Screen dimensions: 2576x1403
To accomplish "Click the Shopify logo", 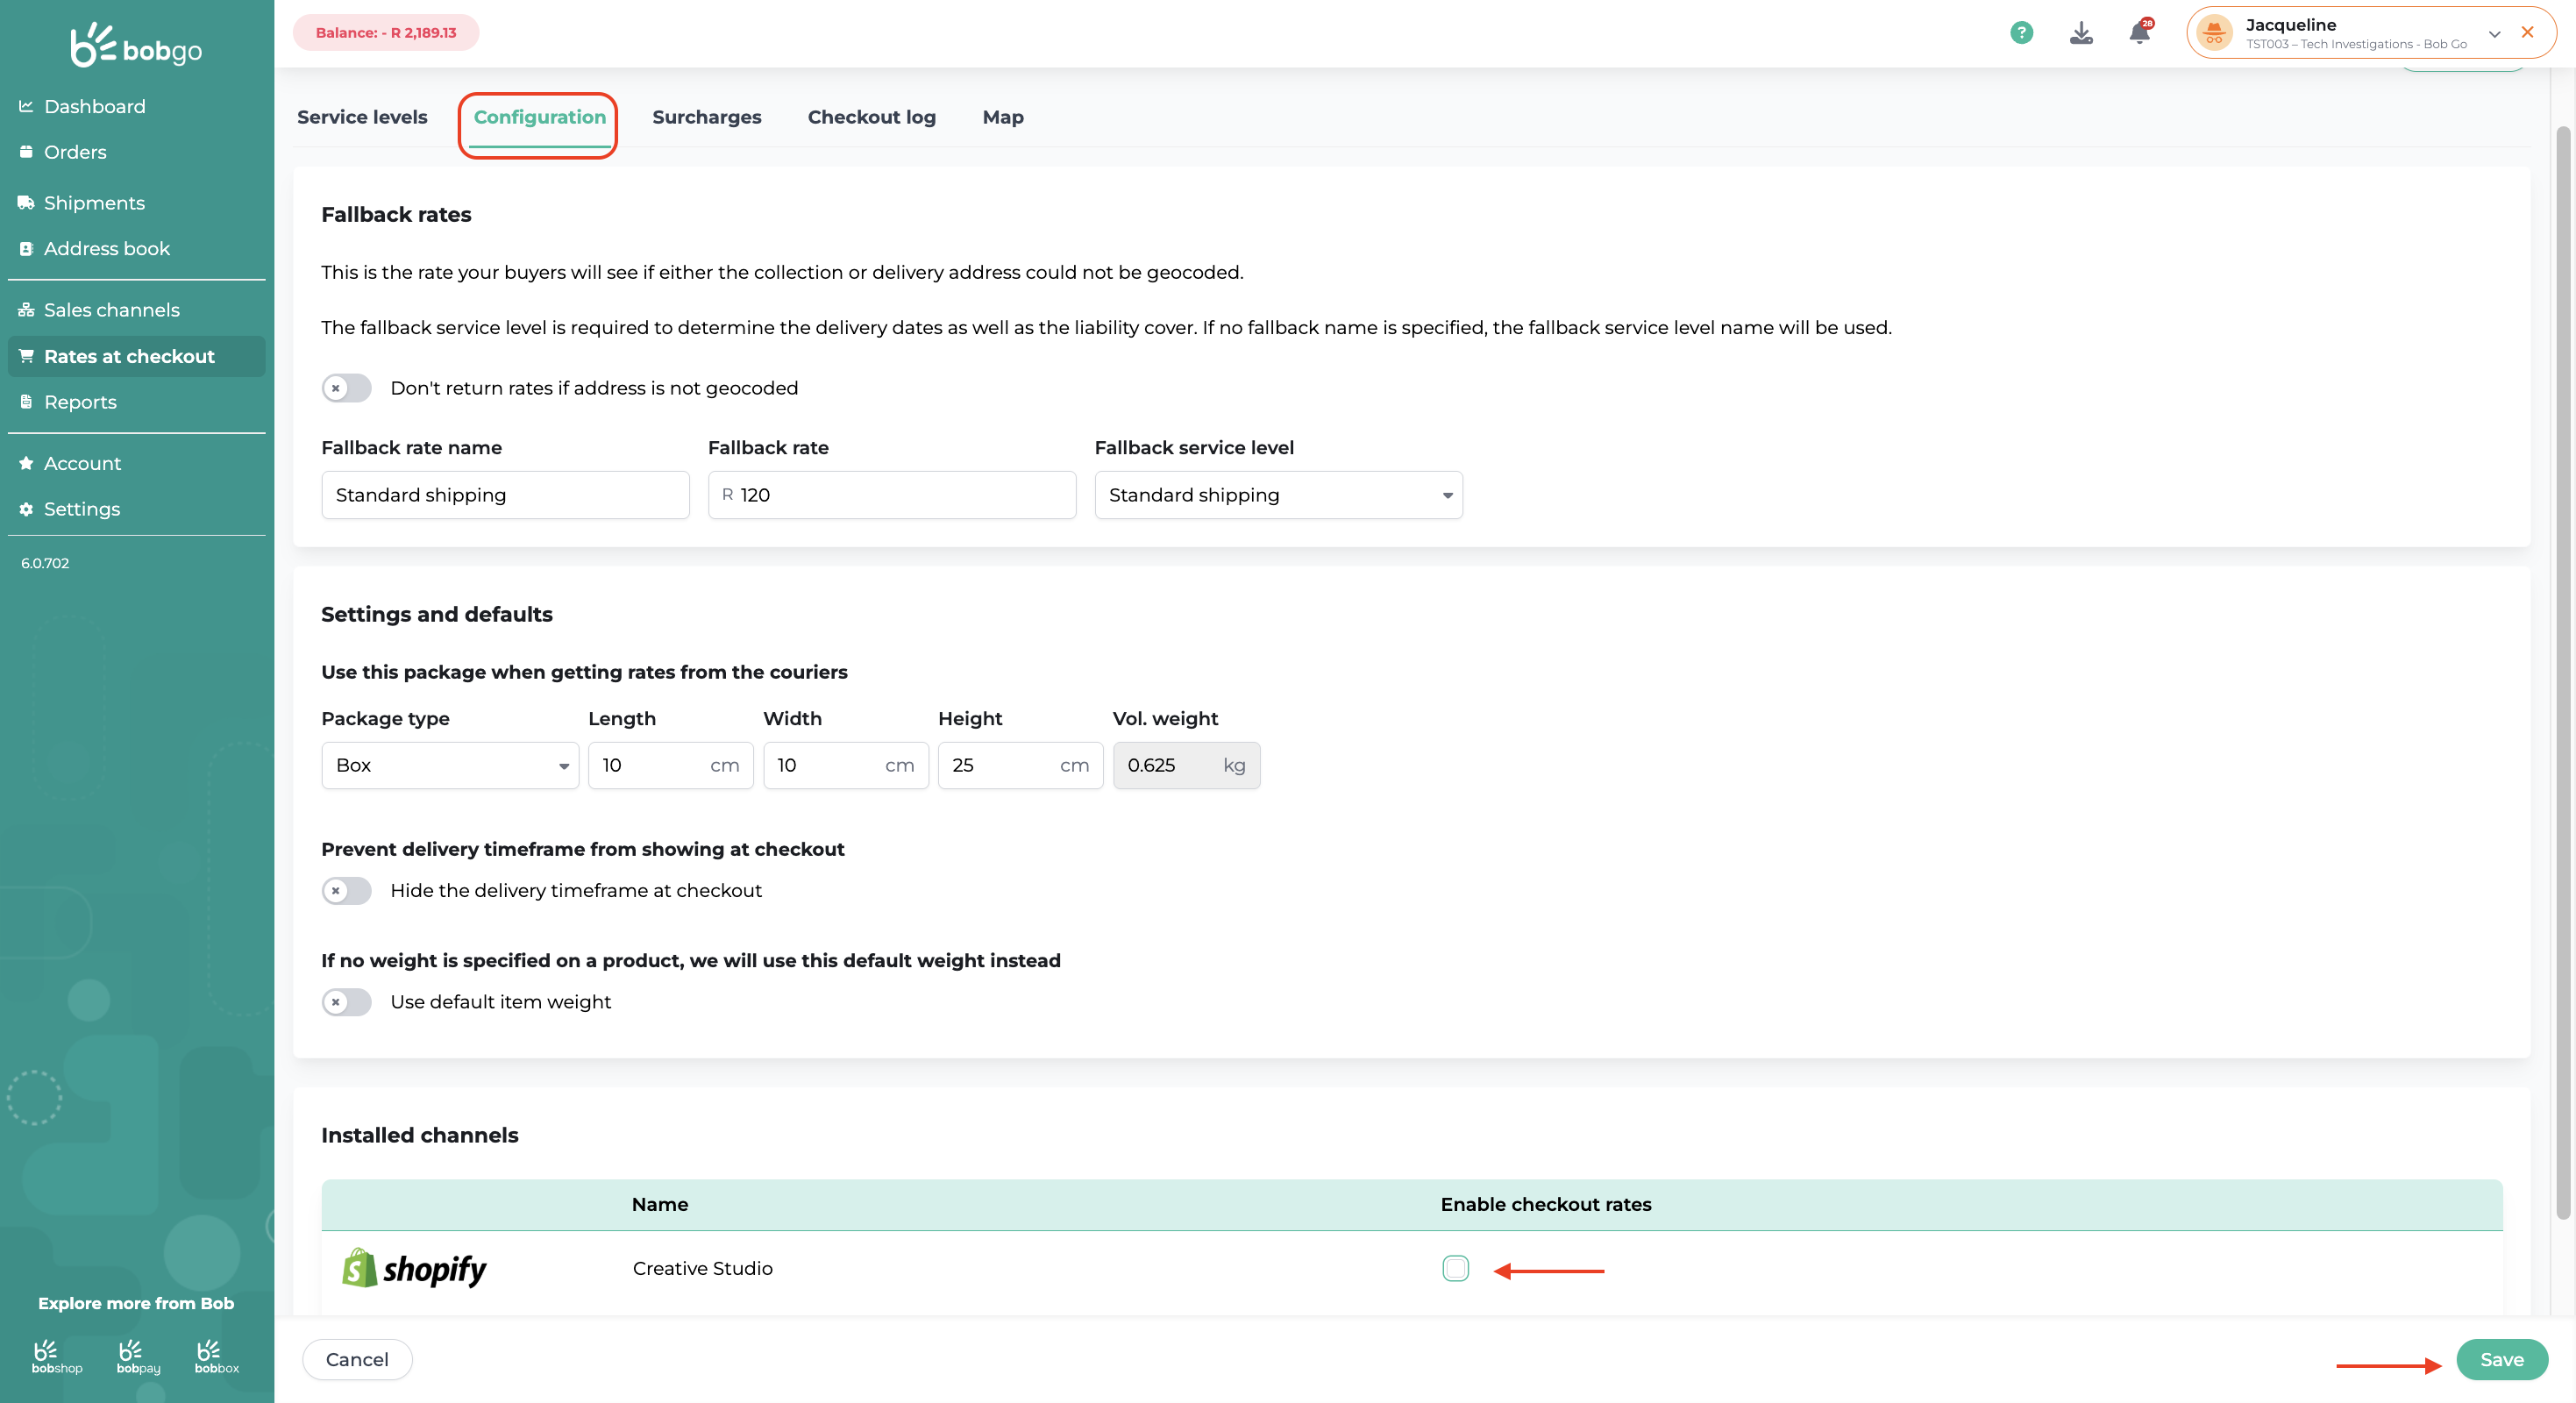I will [x=414, y=1268].
